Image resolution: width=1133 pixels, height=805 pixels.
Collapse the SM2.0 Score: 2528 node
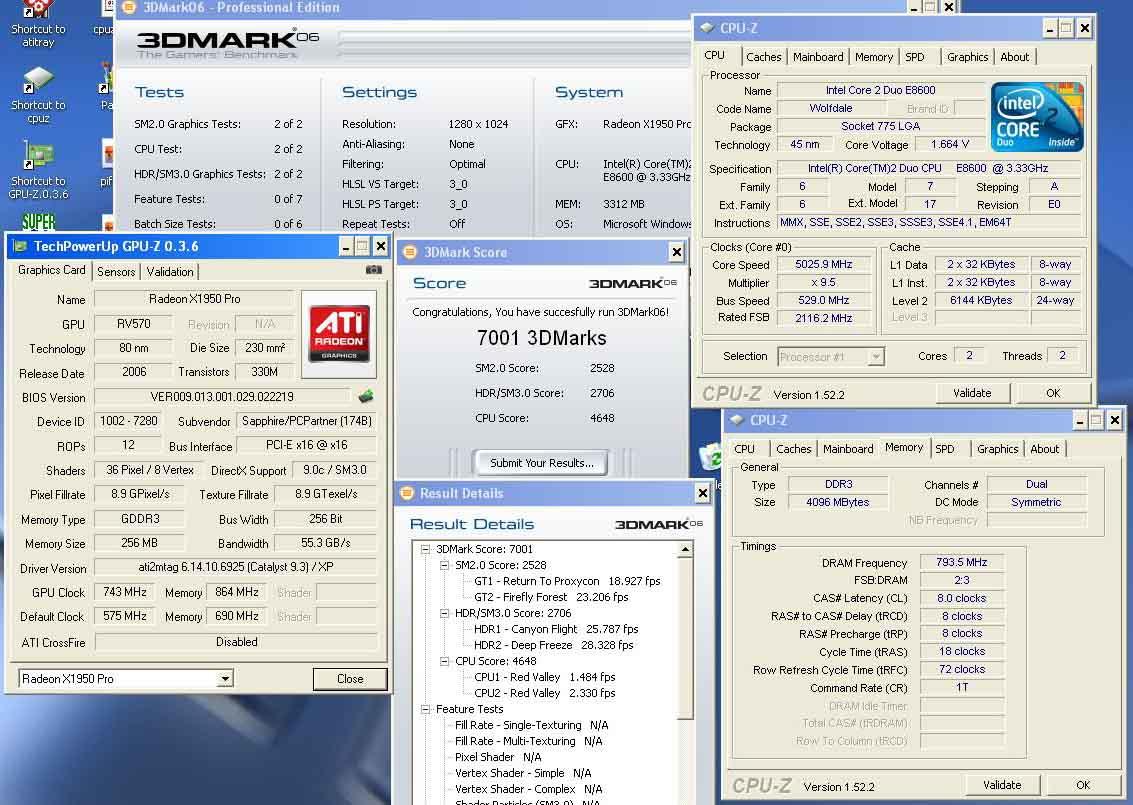(x=444, y=565)
